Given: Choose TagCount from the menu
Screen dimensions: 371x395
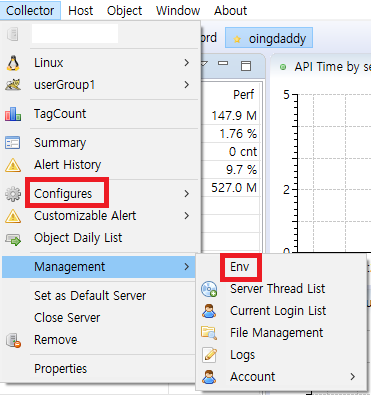Looking at the screenshot, I should [x=100, y=114].
